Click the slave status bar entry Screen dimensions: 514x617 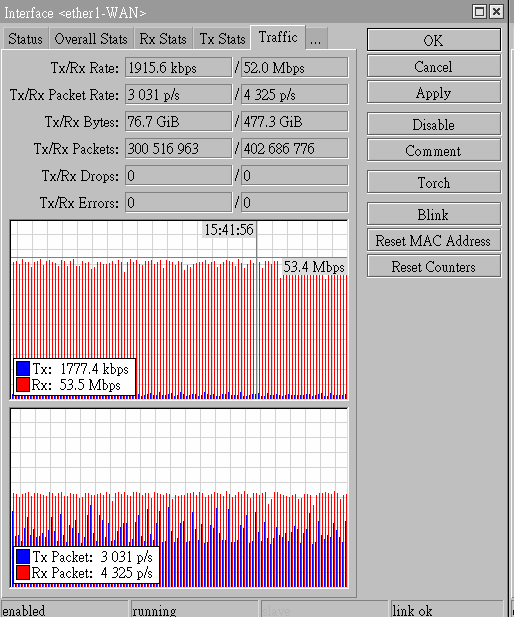coord(324,610)
